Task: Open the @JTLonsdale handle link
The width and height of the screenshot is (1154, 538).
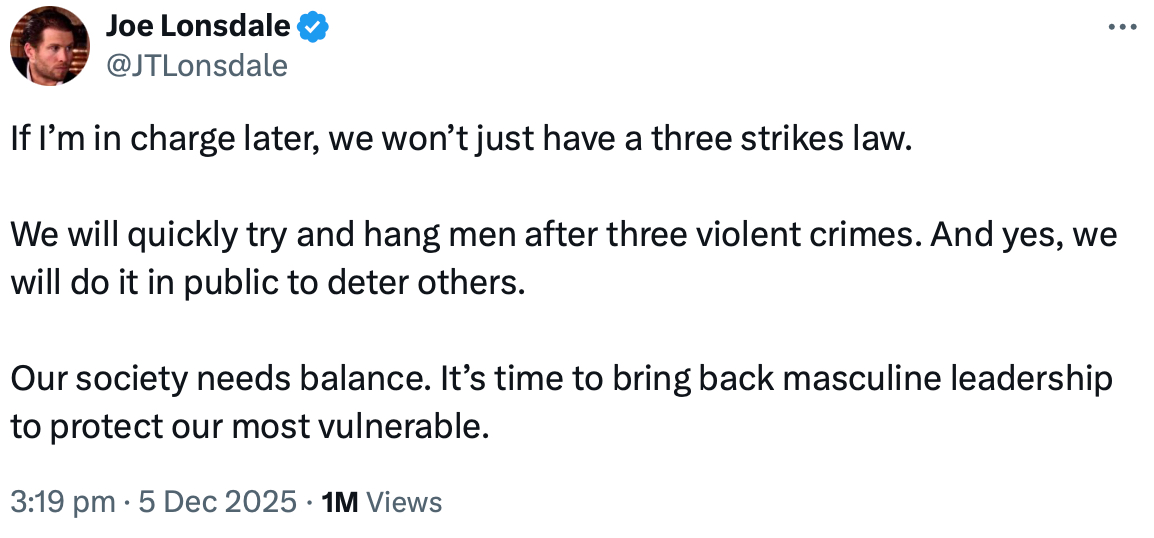Action: coord(196,65)
